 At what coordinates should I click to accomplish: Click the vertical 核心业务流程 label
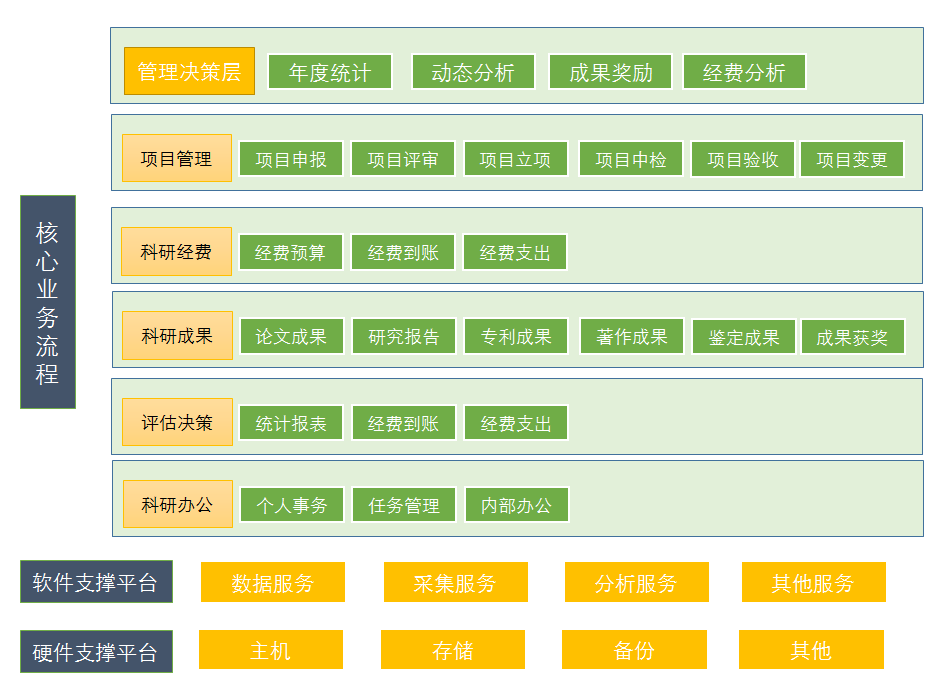point(47,302)
